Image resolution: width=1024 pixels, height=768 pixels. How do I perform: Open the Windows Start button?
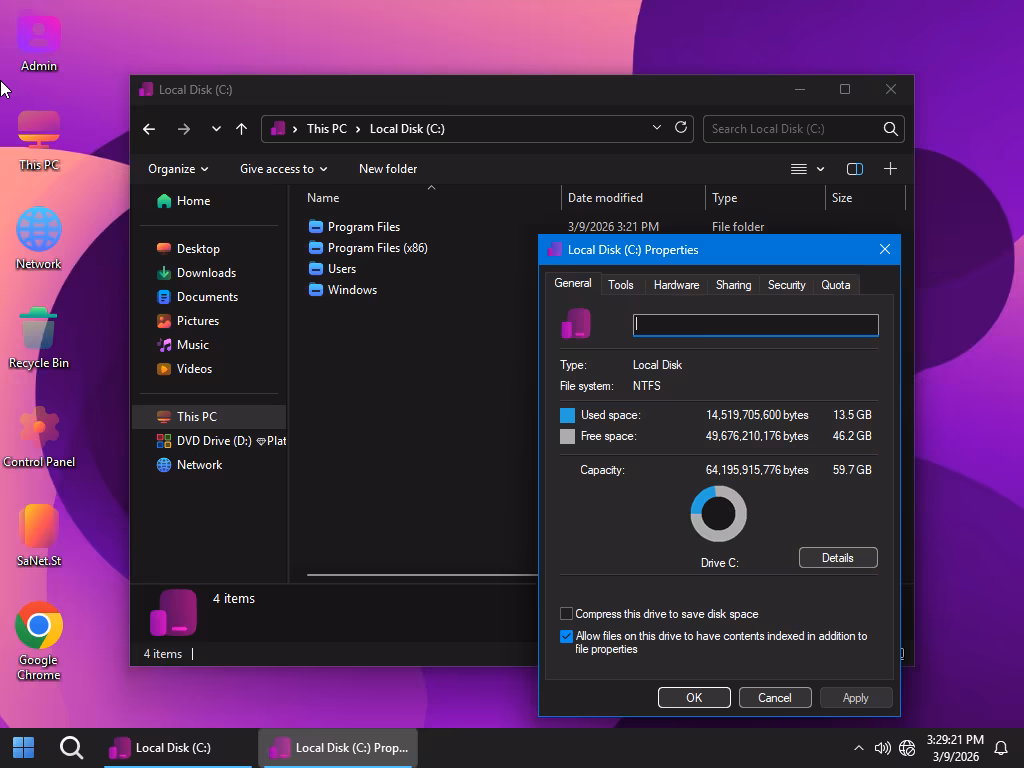click(24, 747)
